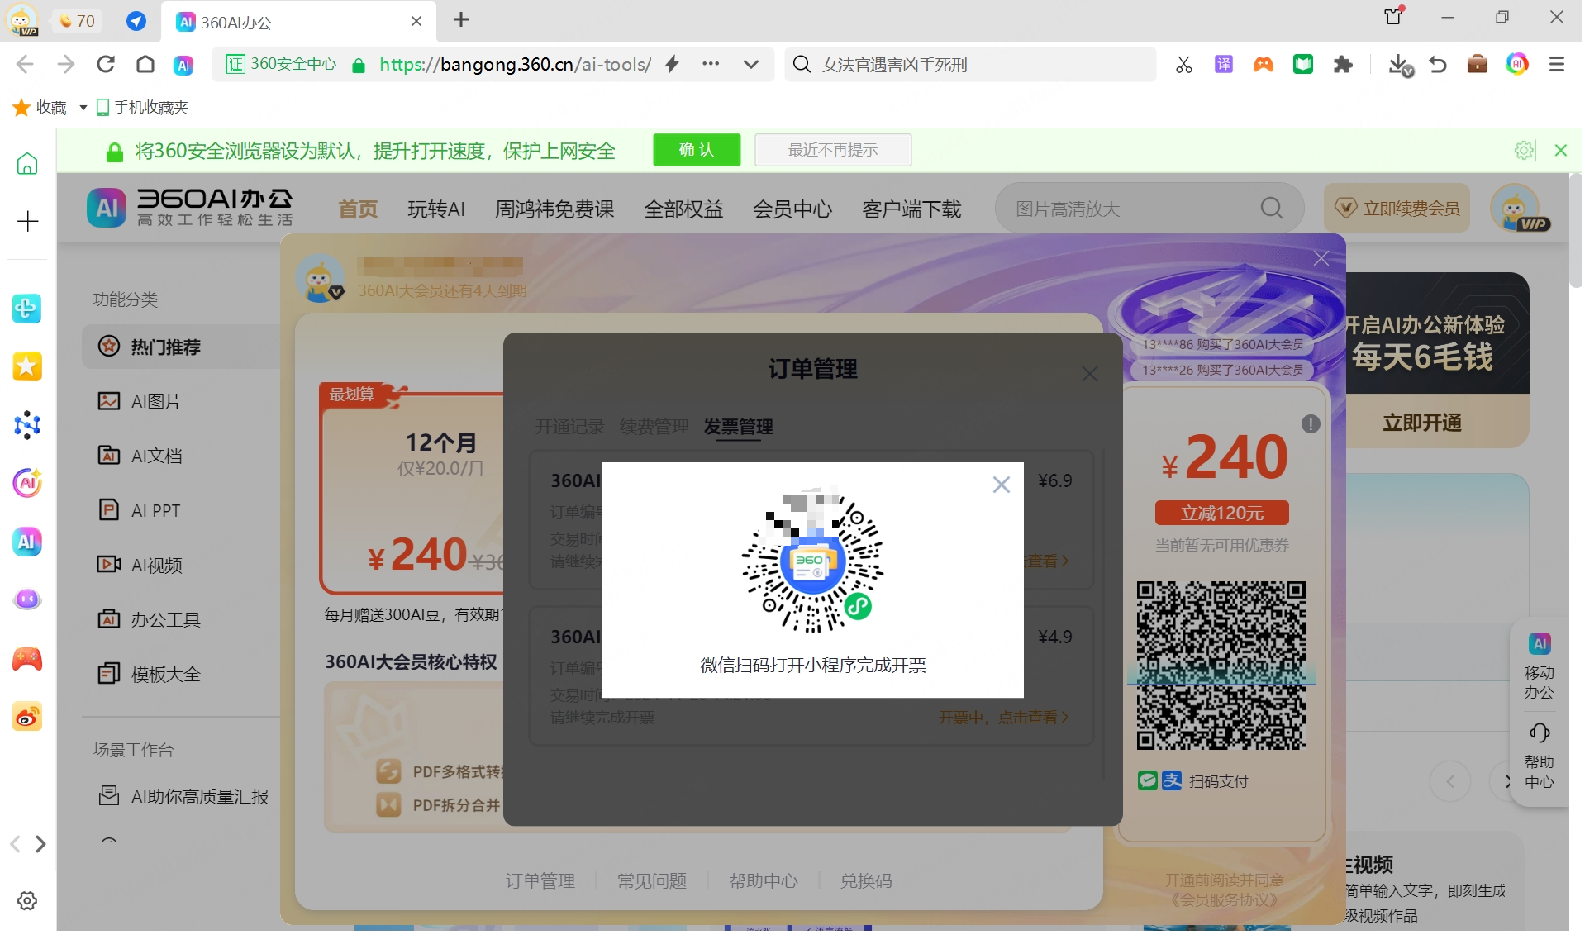Open the browser hamburger main menu
The image size is (1582, 931).
point(1556,65)
